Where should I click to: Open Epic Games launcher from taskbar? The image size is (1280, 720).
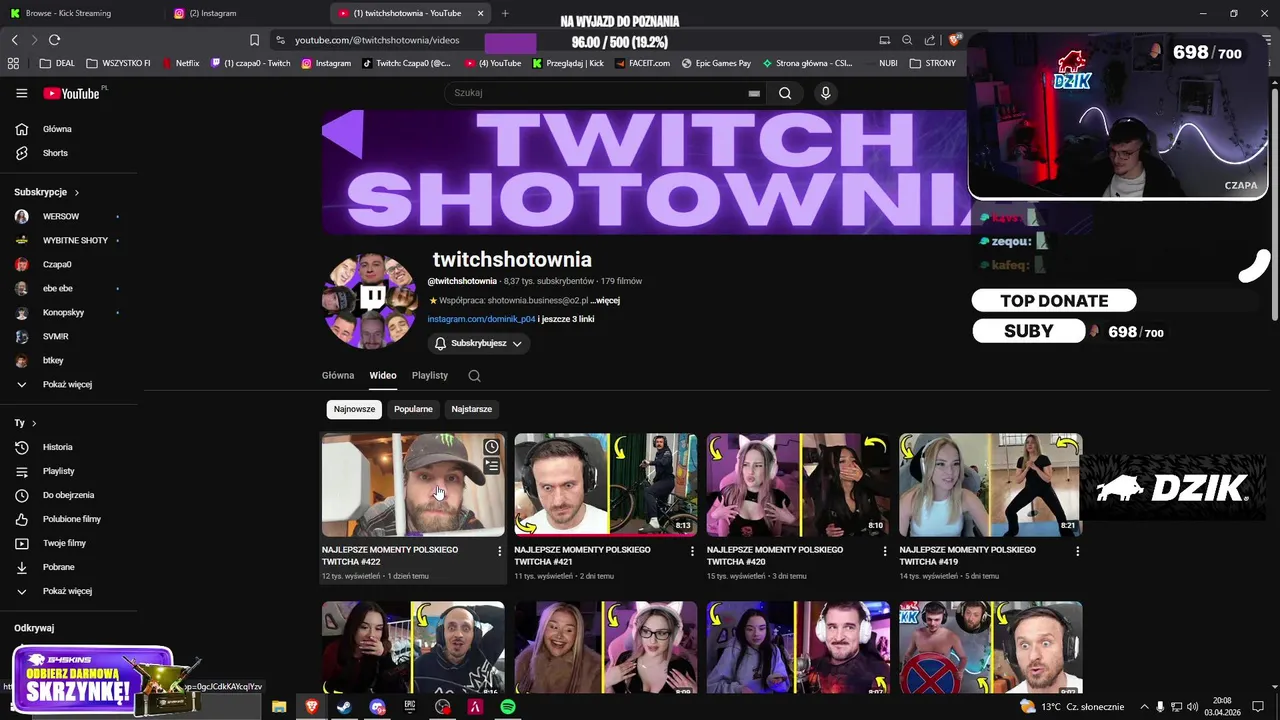click(x=410, y=707)
